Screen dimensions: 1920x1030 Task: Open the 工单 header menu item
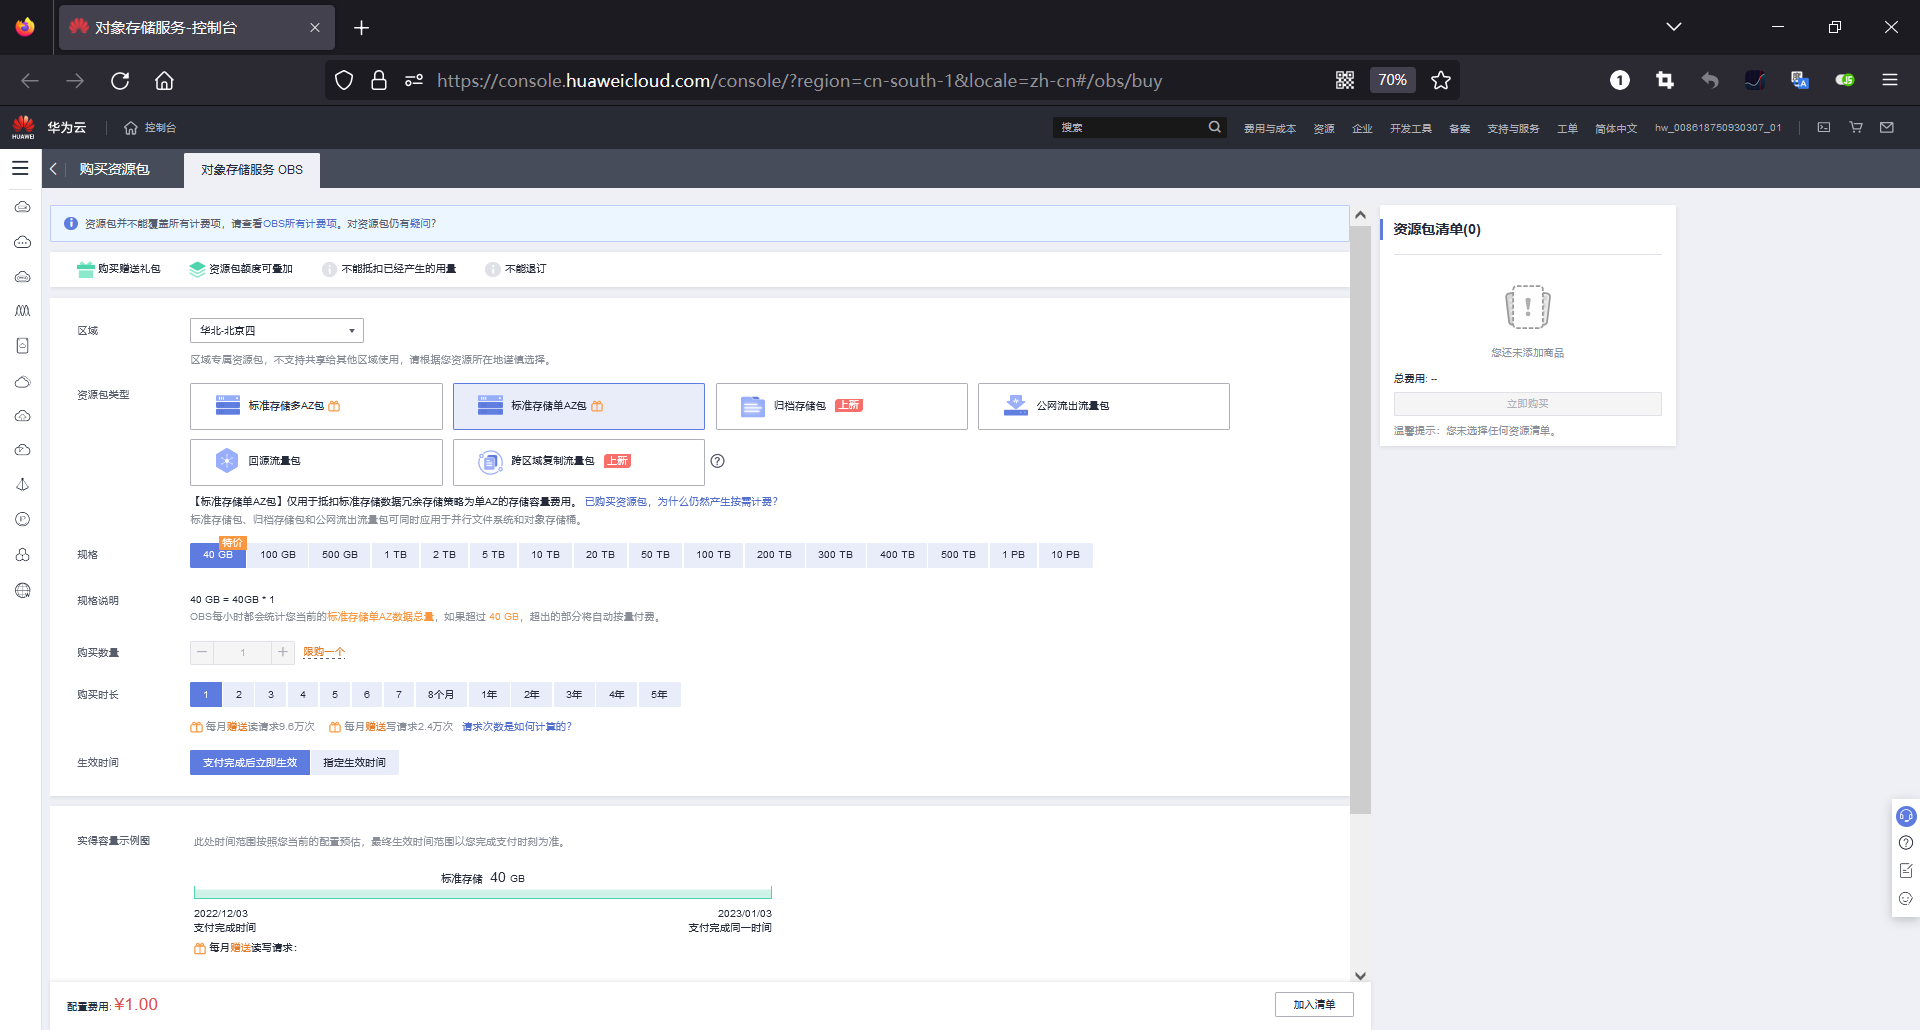click(1567, 128)
